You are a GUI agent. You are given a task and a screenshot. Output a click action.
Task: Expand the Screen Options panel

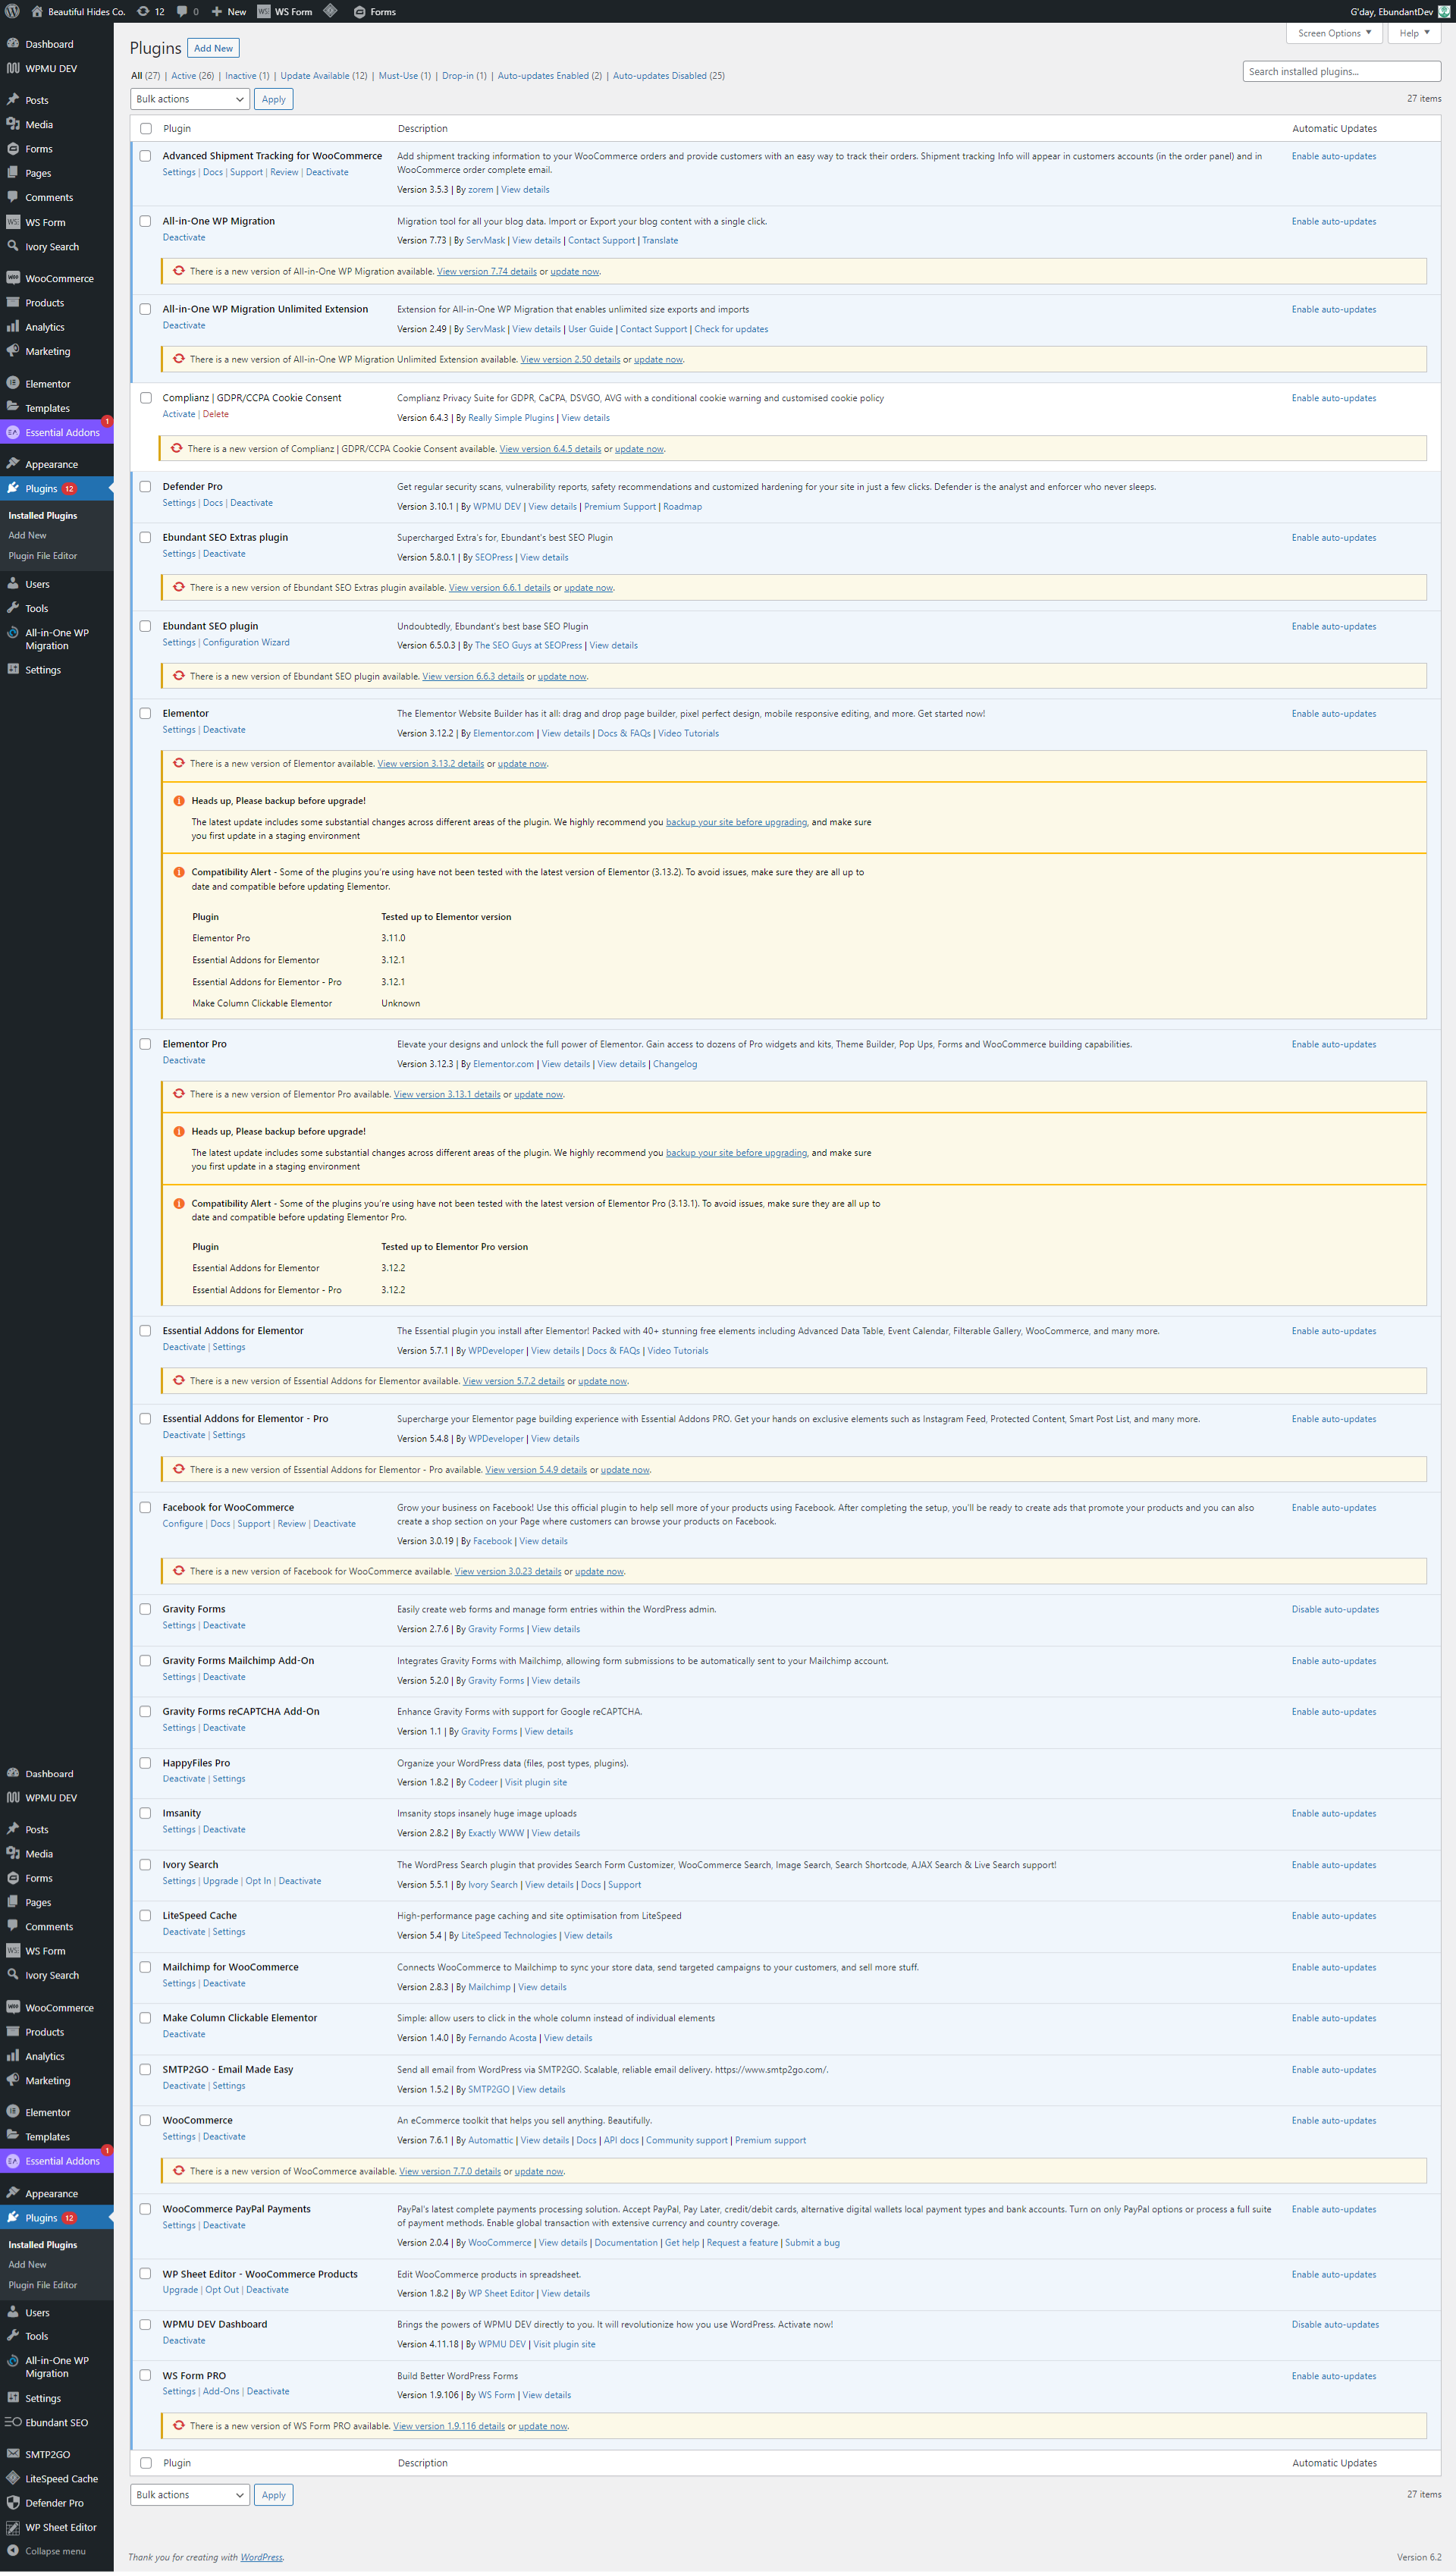pyautogui.click(x=1334, y=33)
